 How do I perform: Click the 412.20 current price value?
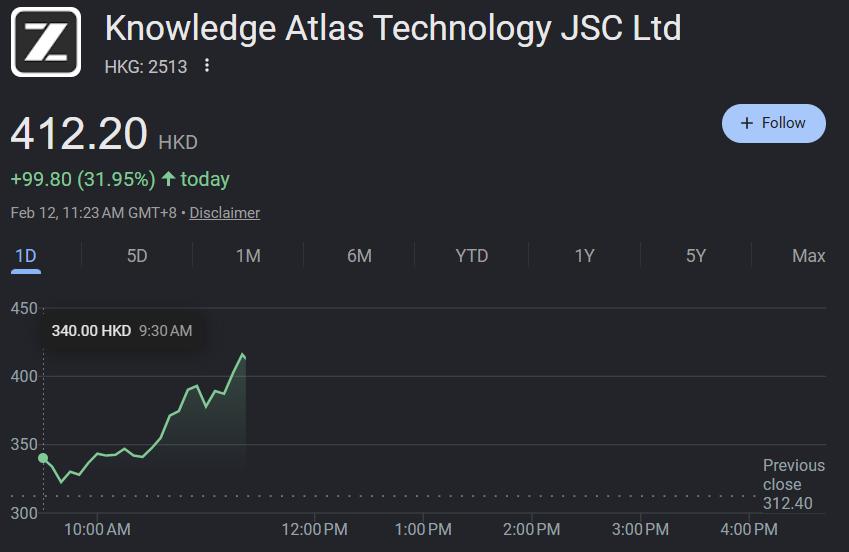tap(79, 134)
